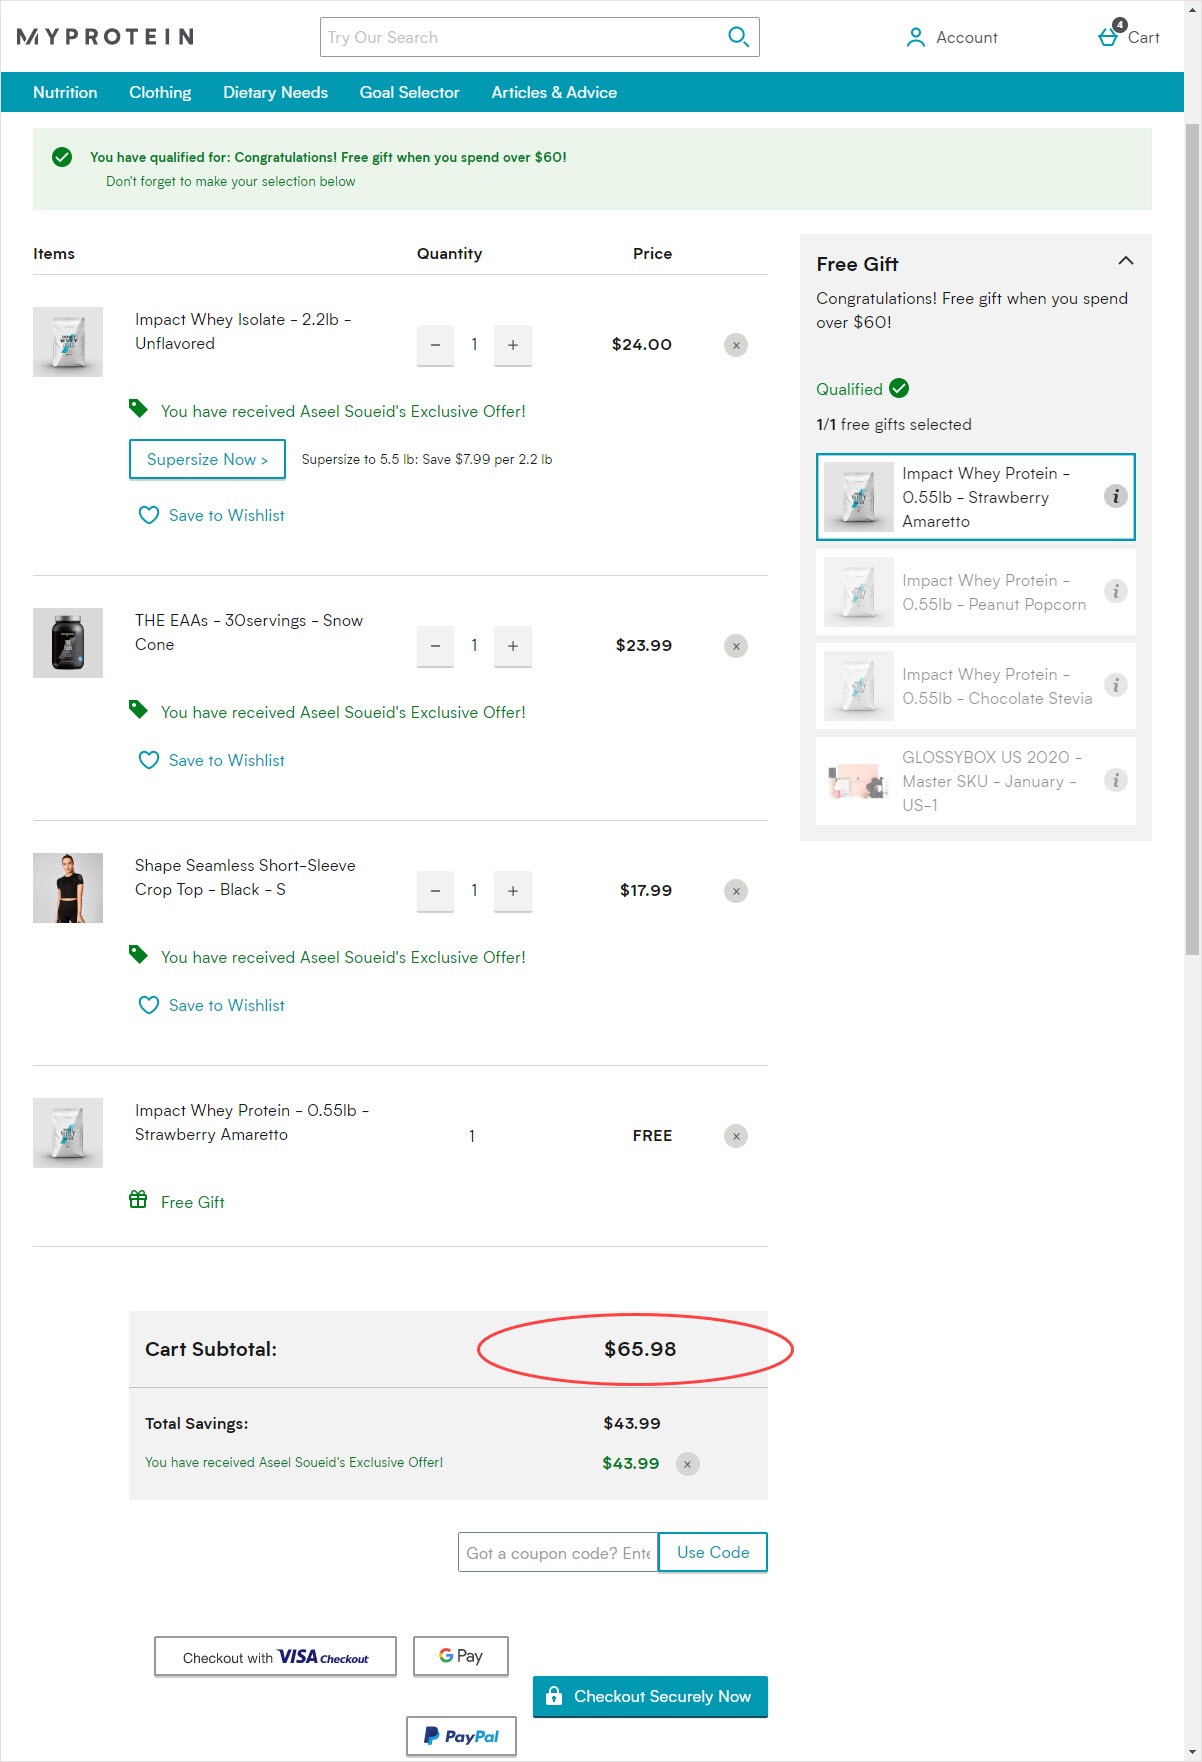1202x1762 pixels.
Task: Pay with PayPal button
Action: pos(461,1736)
